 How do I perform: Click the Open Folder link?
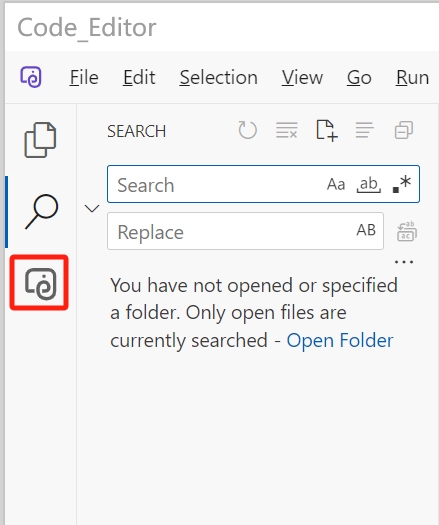(x=340, y=341)
